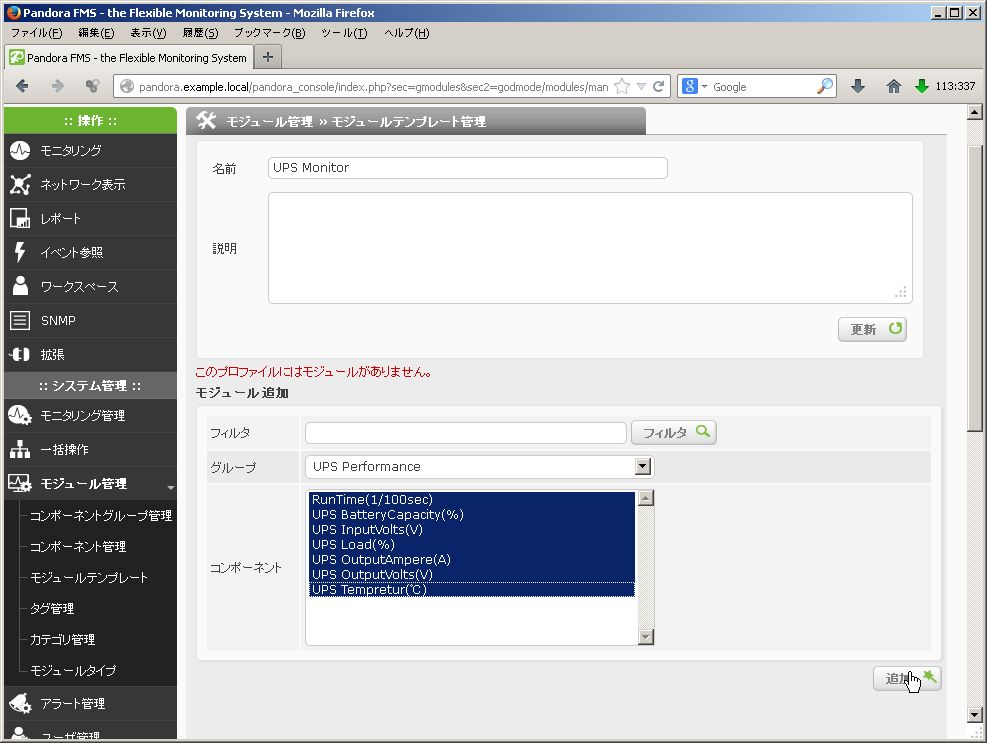
Task: Select UPS OutputVolts(V) component
Action: tap(471, 575)
